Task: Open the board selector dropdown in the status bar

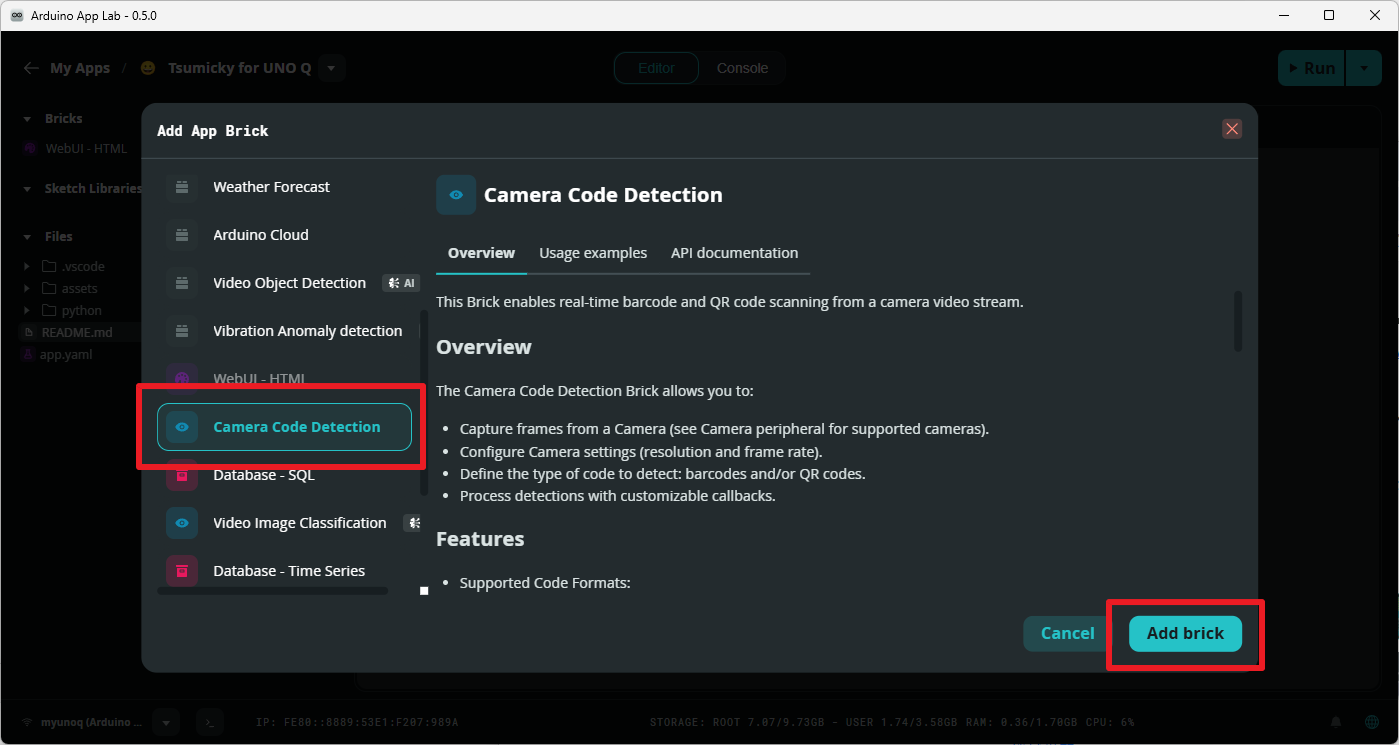Action: tap(167, 722)
